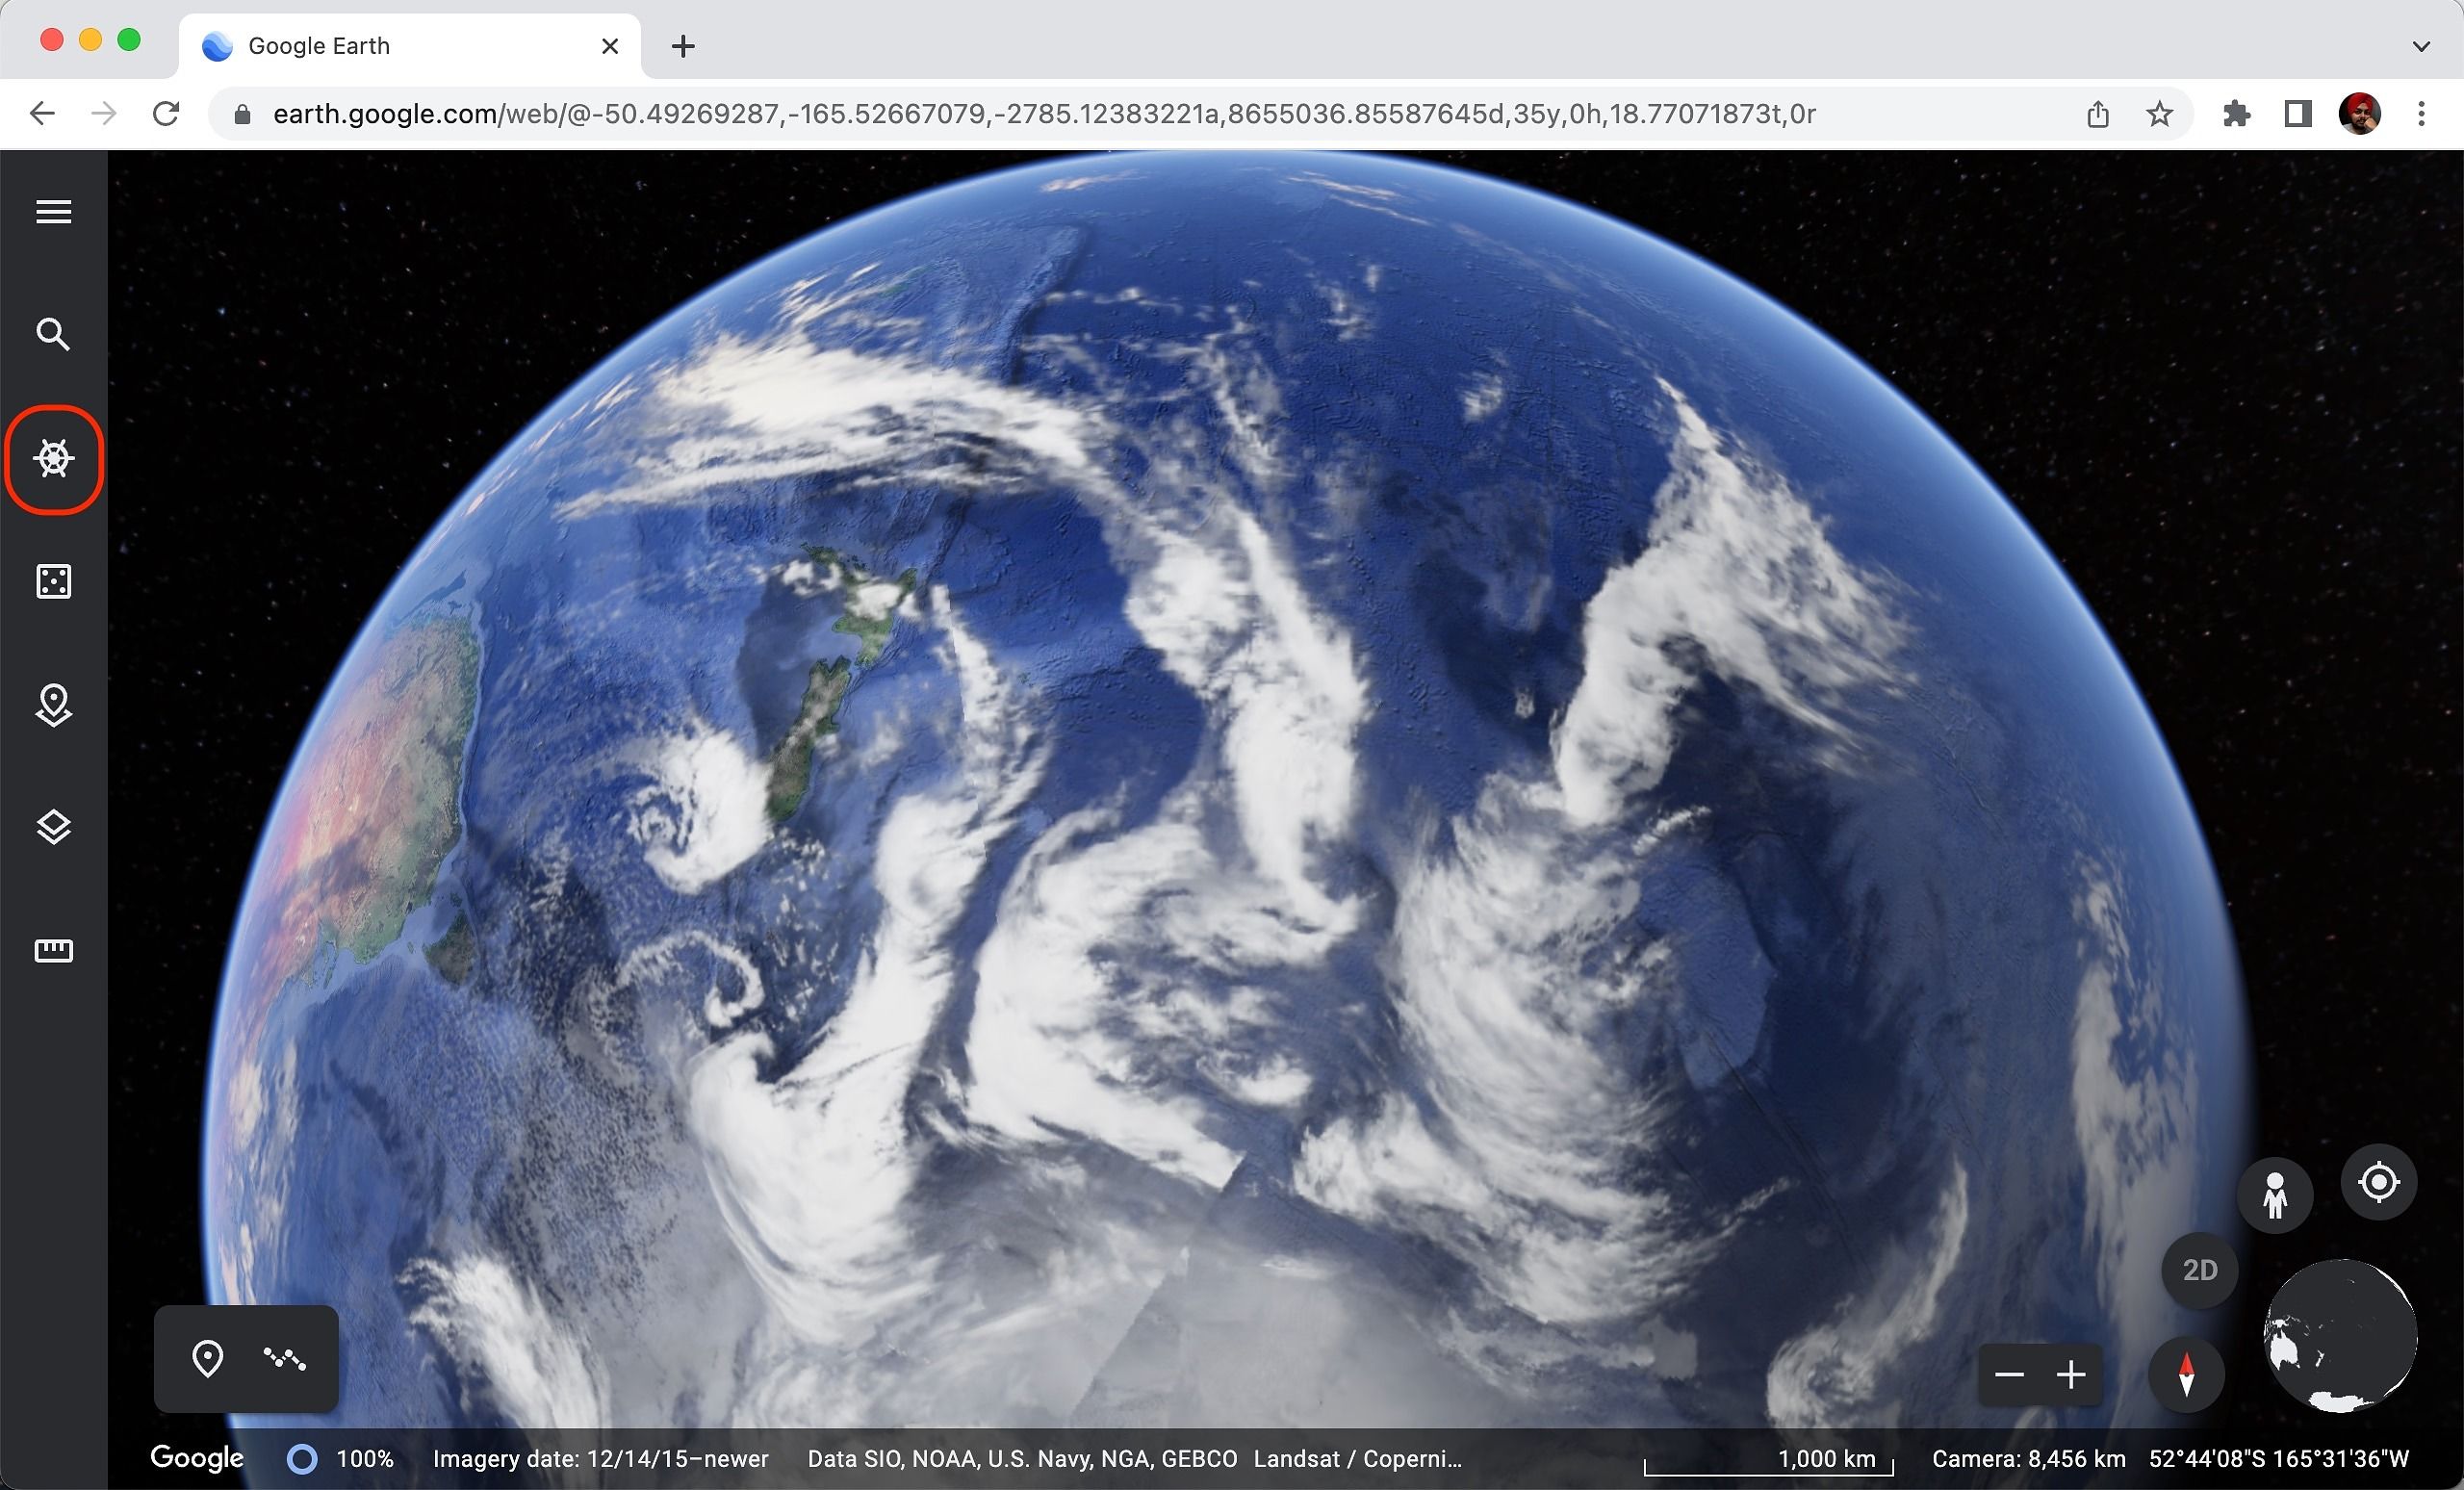This screenshot has height=1490, width=2464.
Task: Click the Chrome extensions puzzle icon
Action: click(x=2235, y=113)
